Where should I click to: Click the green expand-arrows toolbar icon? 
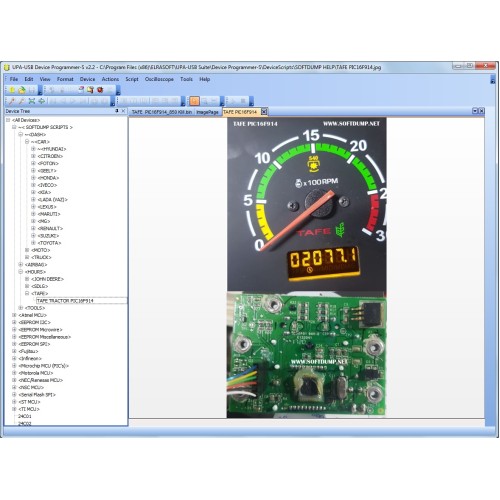[32, 101]
